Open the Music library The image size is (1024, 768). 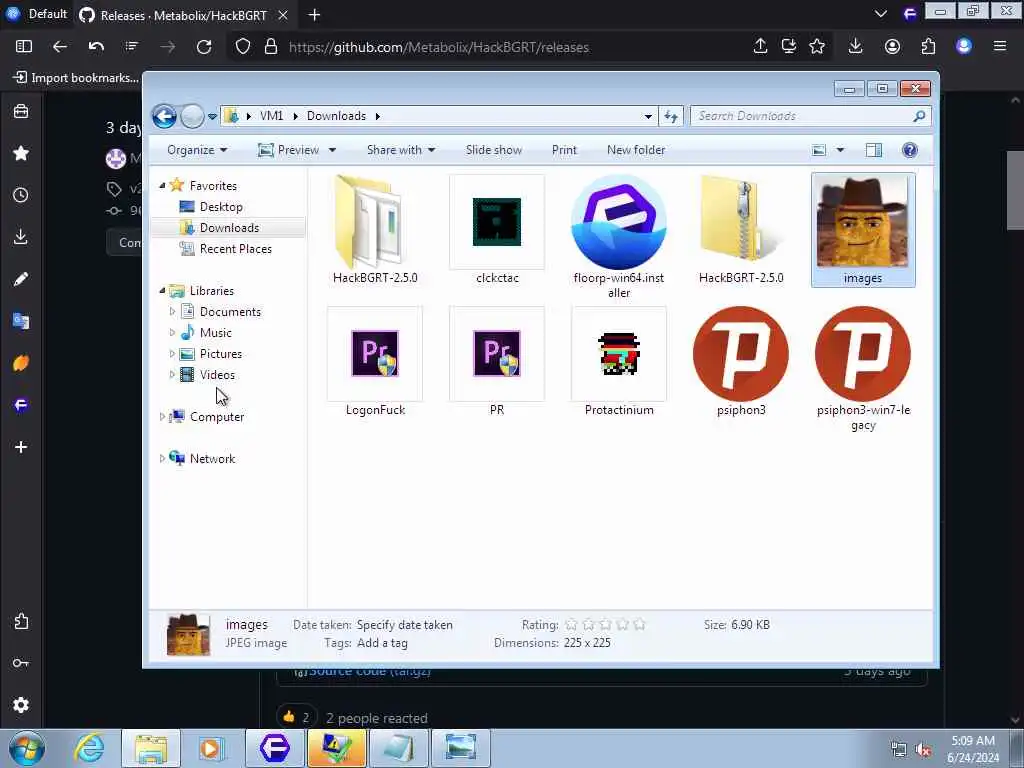pyautogui.click(x=216, y=333)
